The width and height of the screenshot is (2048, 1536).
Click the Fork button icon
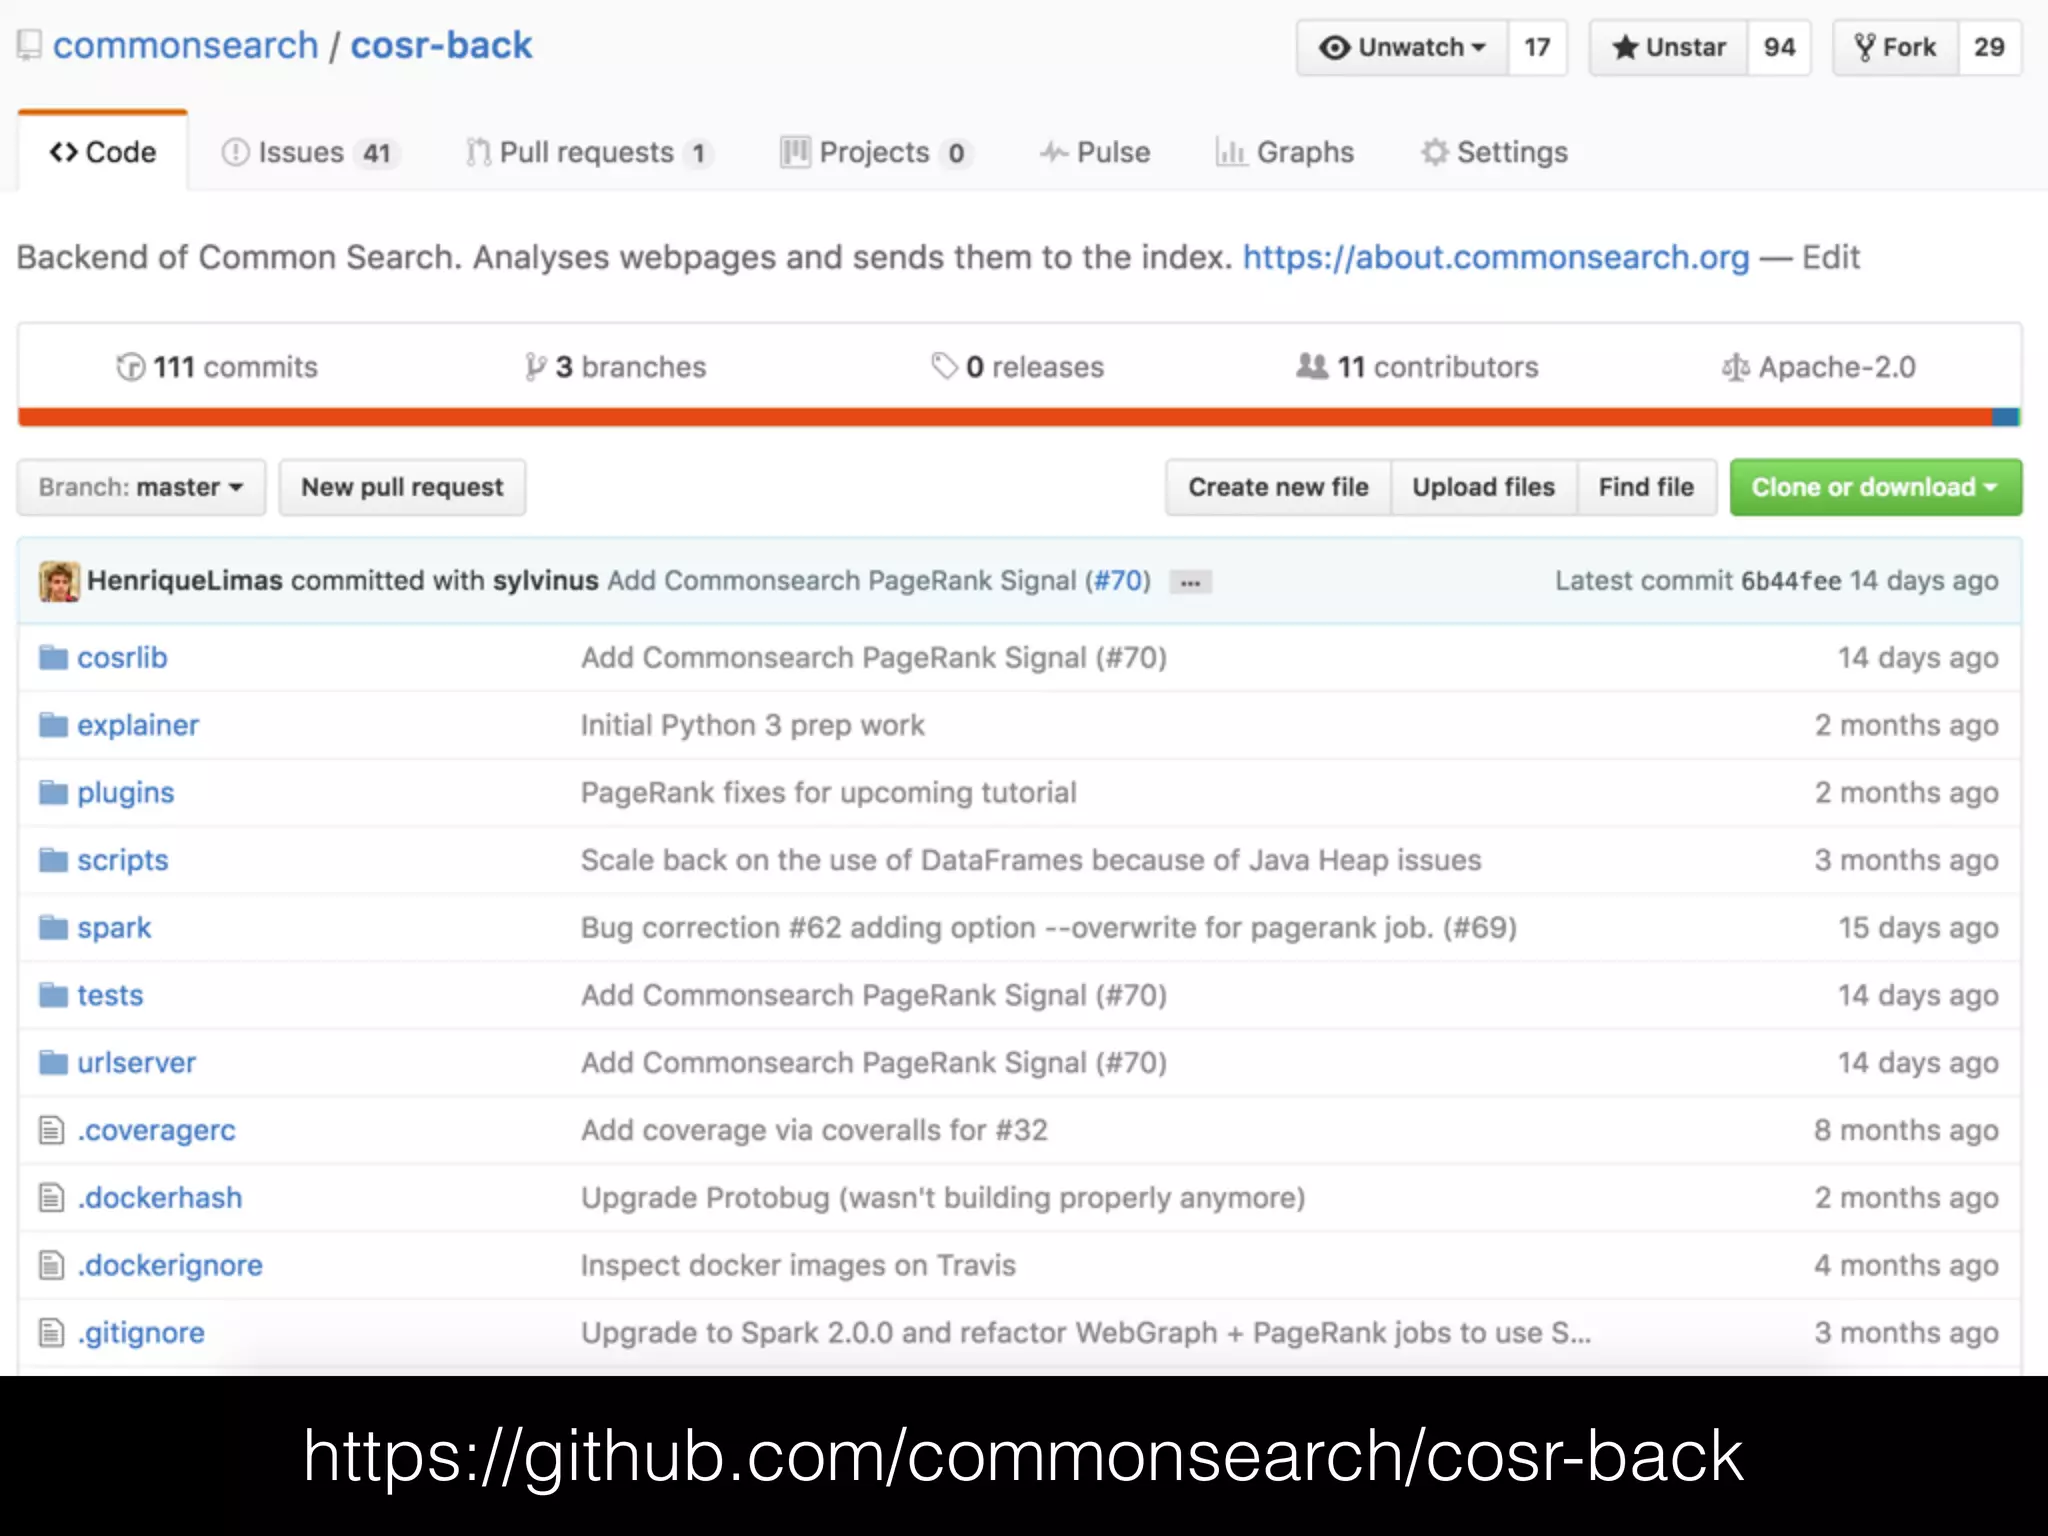tap(1864, 47)
